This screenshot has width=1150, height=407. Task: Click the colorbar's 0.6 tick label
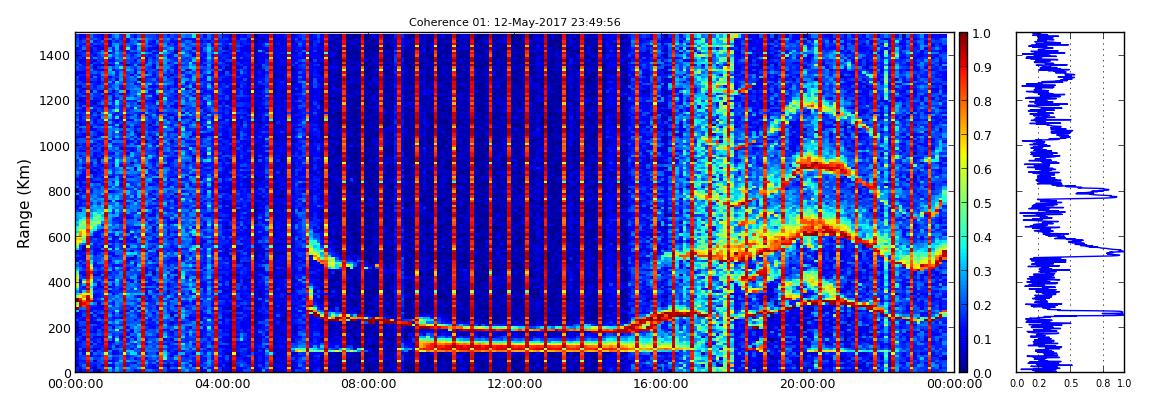(x=982, y=169)
